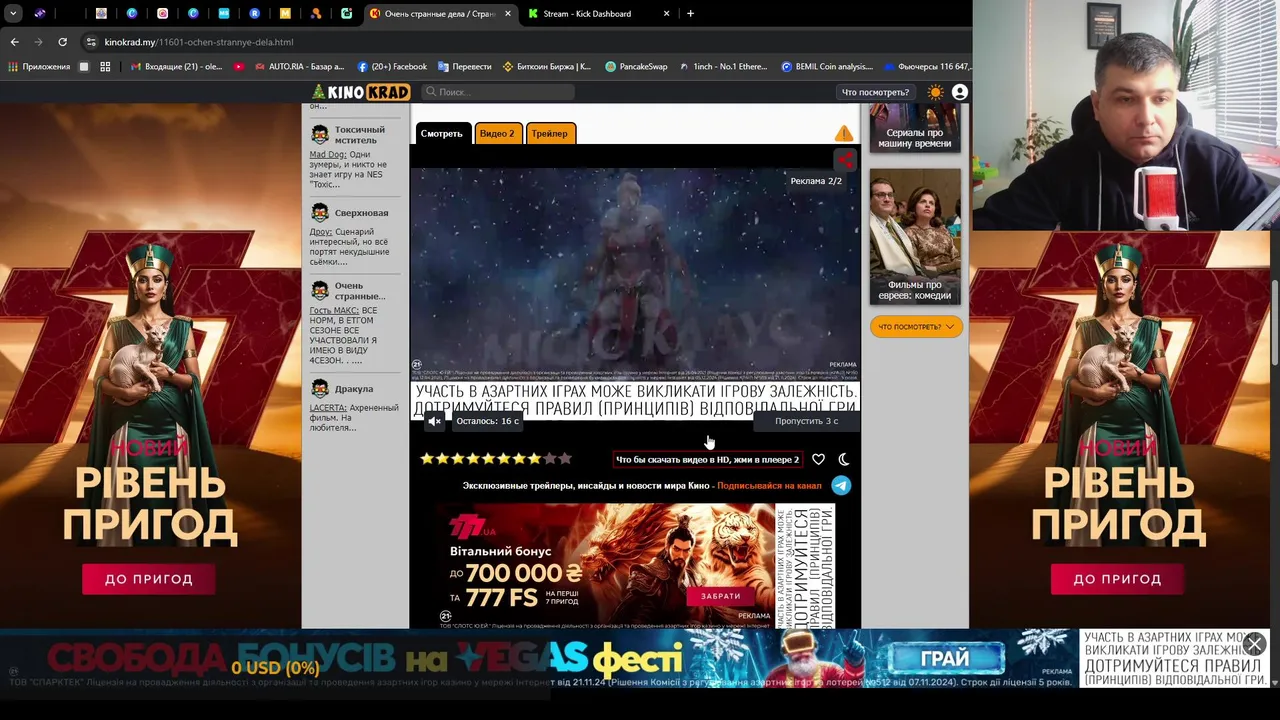The height and width of the screenshot is (720, 1280).
Task: Open Фильмы про евреев: комедии thumbnail
Action: (x=915, y=236)
